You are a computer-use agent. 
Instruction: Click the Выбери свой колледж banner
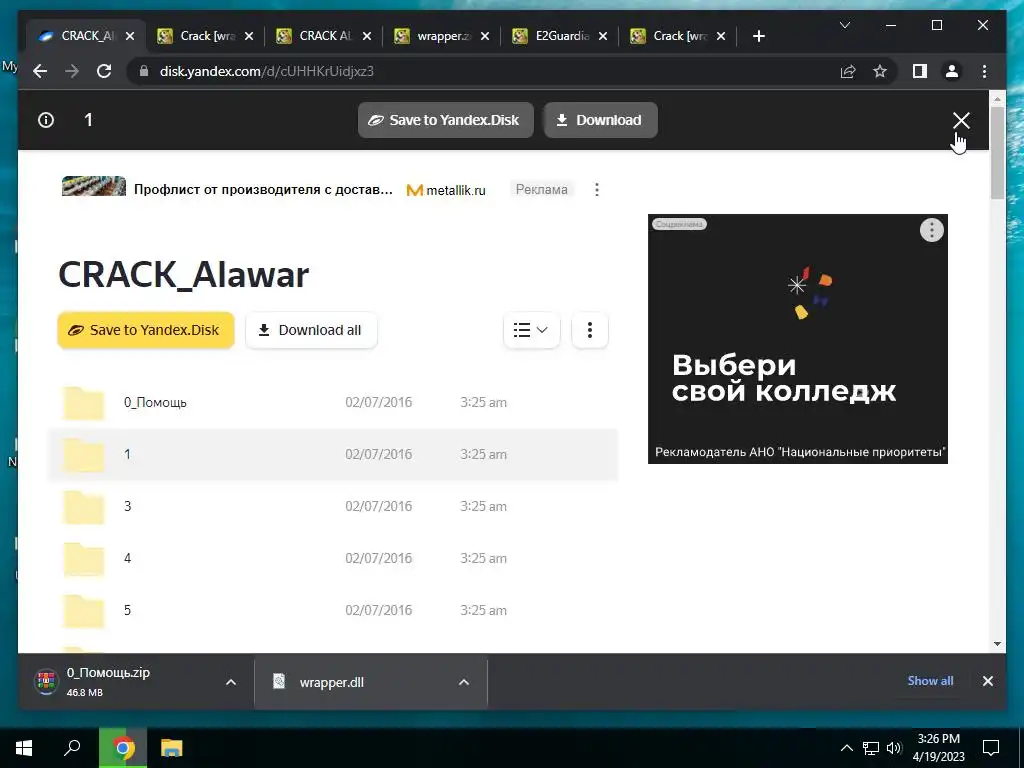797,339
